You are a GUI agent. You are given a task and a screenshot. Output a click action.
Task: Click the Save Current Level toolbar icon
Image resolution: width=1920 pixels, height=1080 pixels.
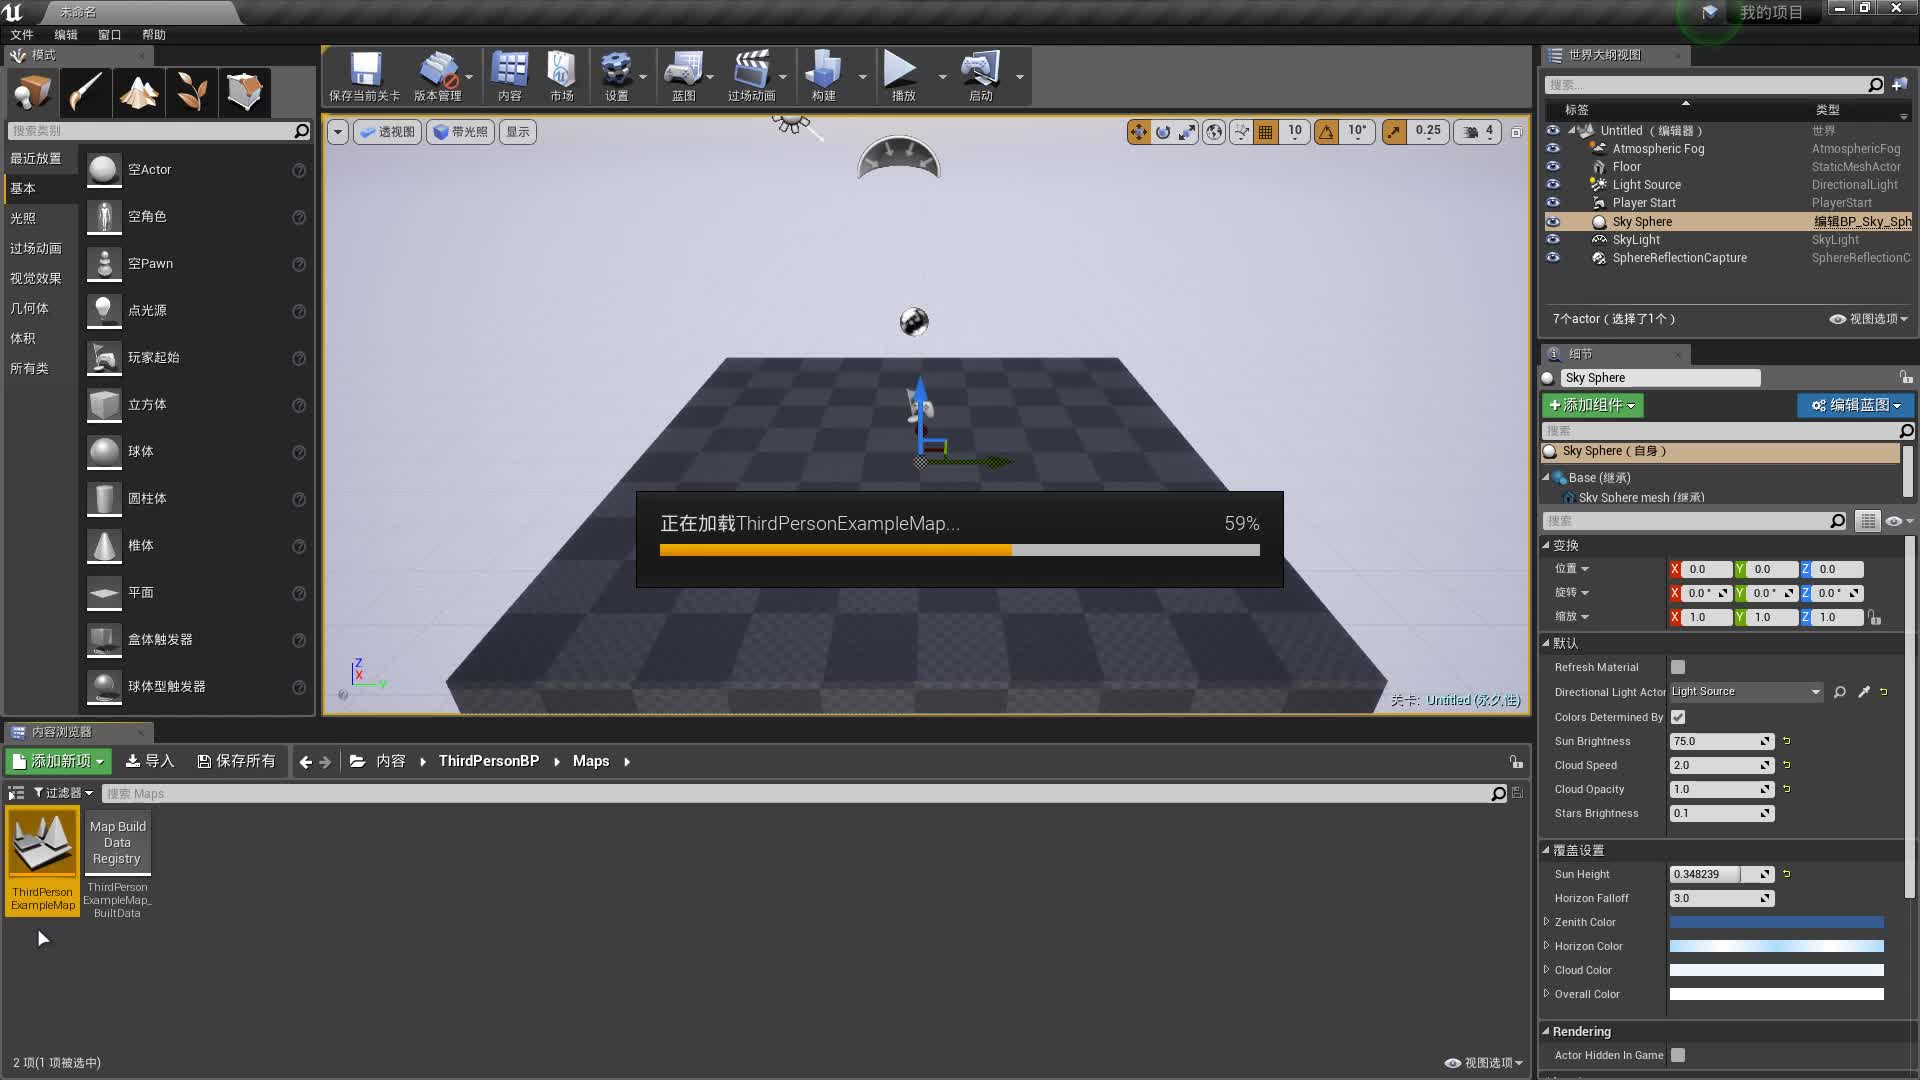click(x=365, y=70)
